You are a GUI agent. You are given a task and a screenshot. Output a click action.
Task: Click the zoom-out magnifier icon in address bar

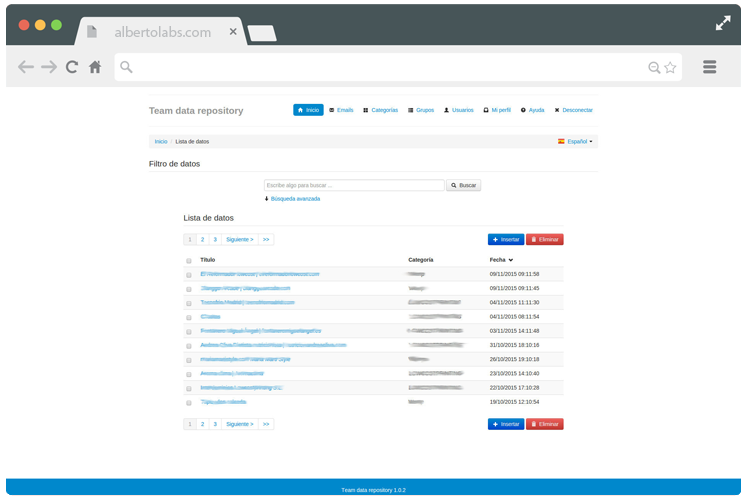[654, 67]
